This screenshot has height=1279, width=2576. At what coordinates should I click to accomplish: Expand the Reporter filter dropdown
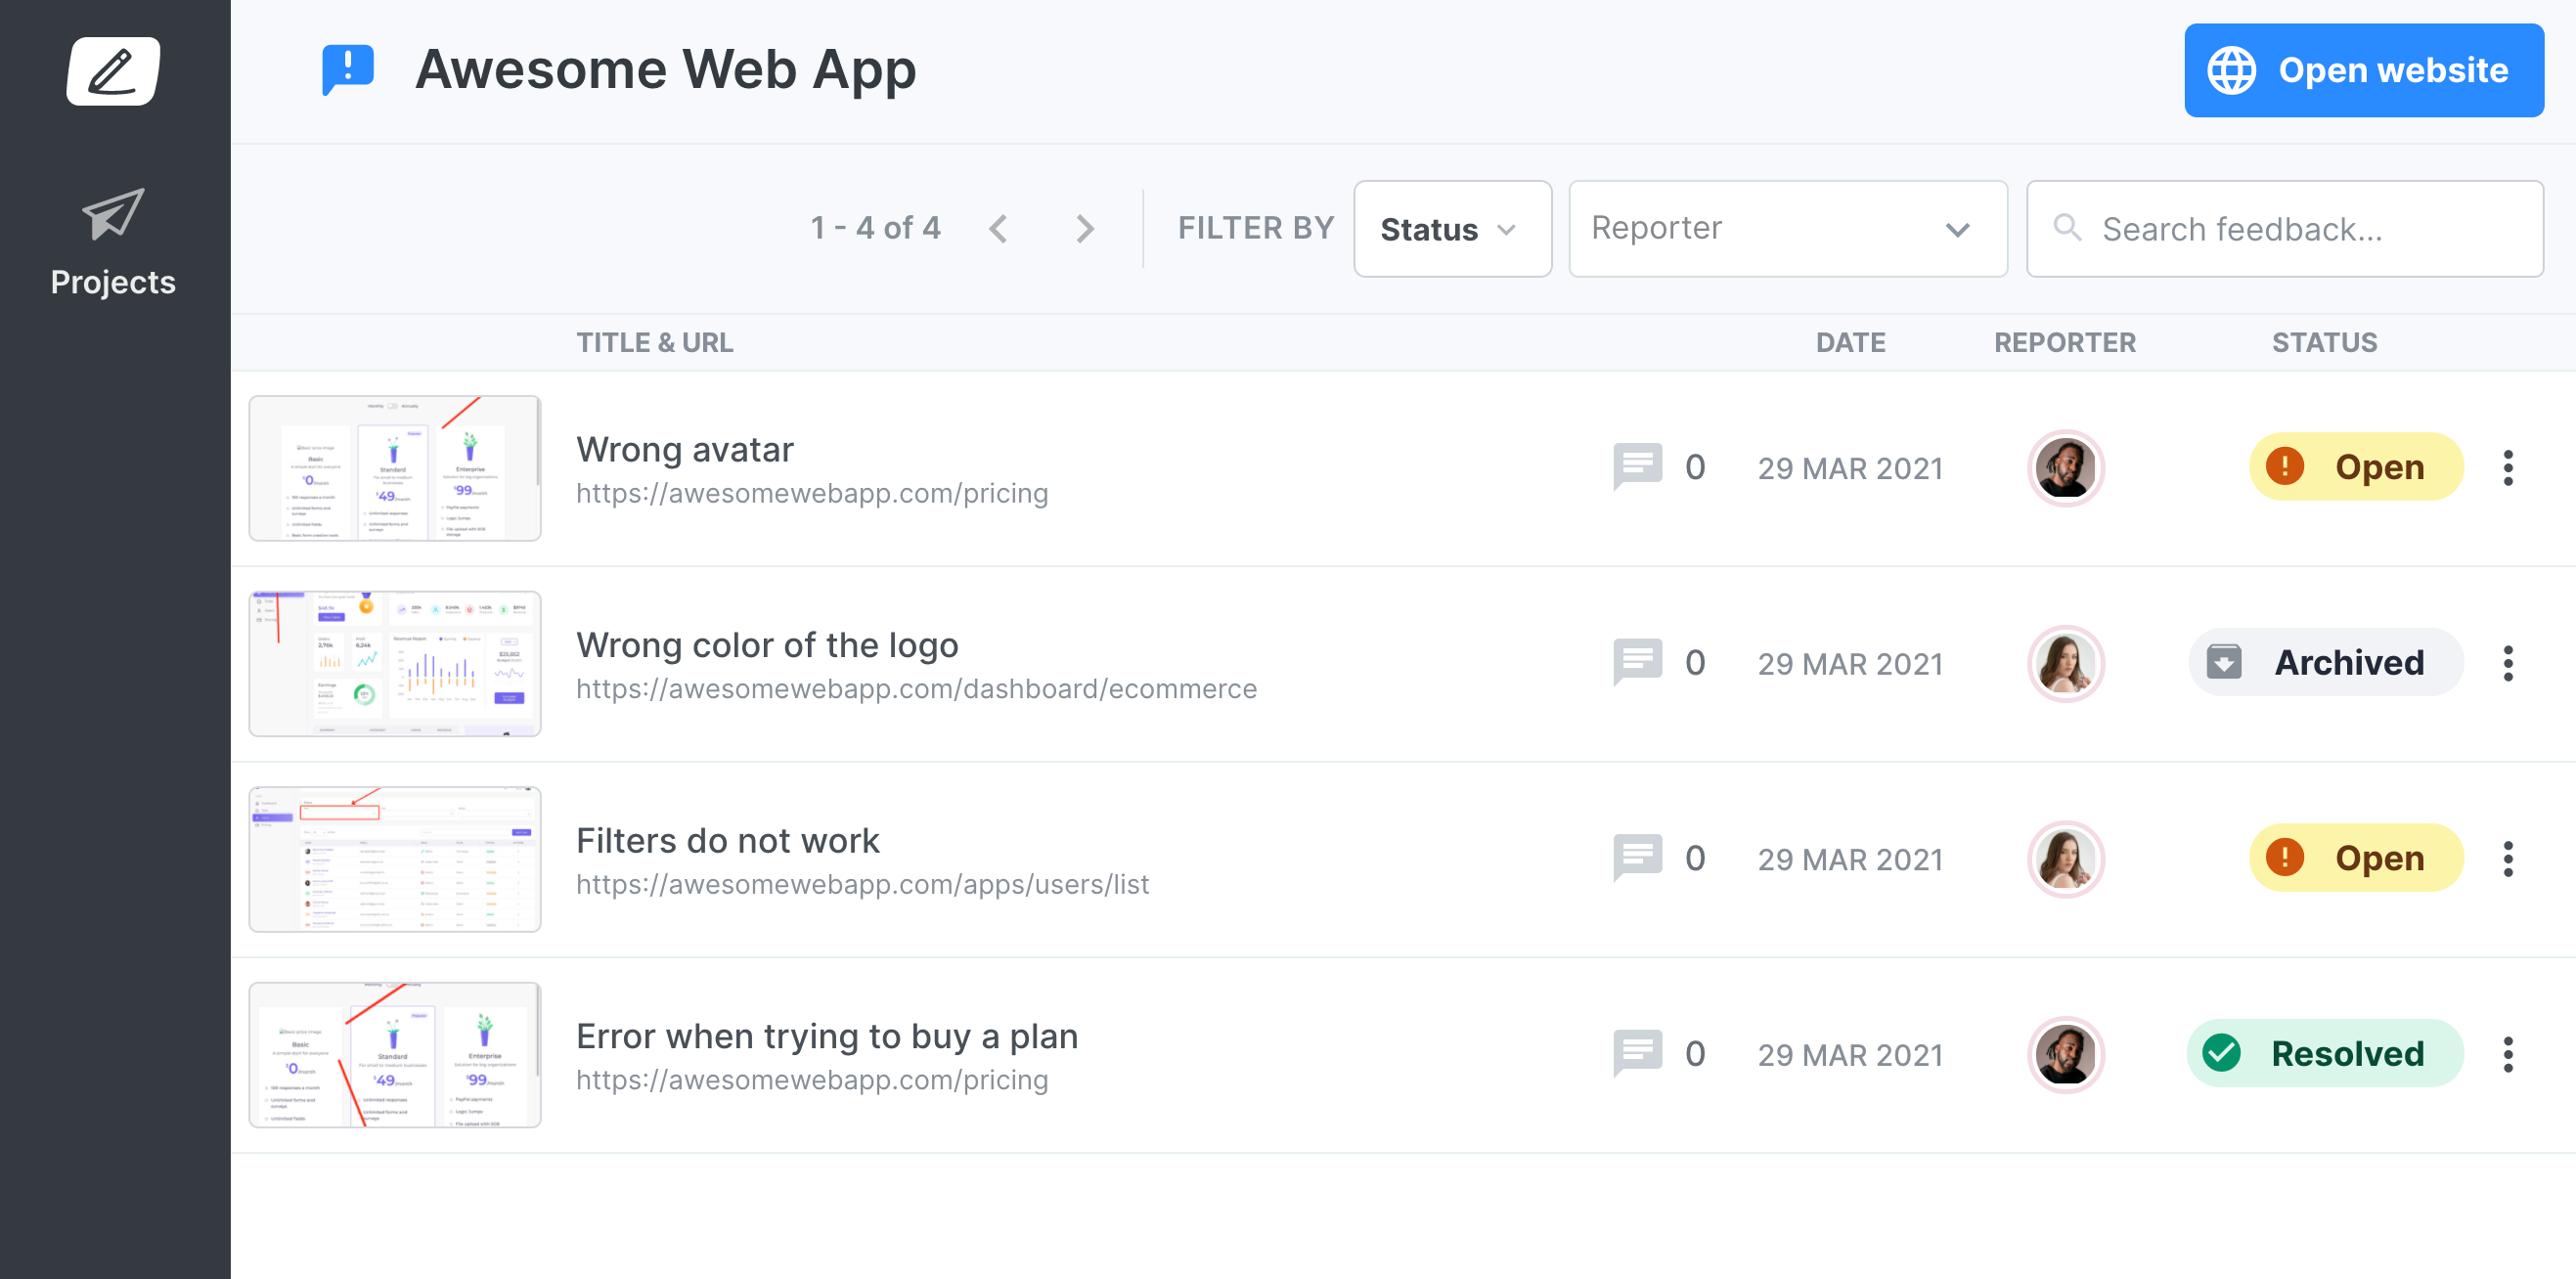coord(1787,229)
